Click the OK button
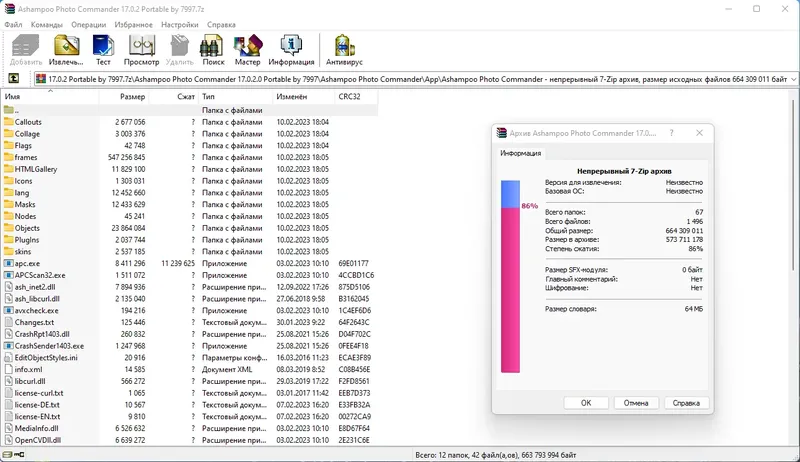This screenshot has height=462, width=800. [586, 403]
